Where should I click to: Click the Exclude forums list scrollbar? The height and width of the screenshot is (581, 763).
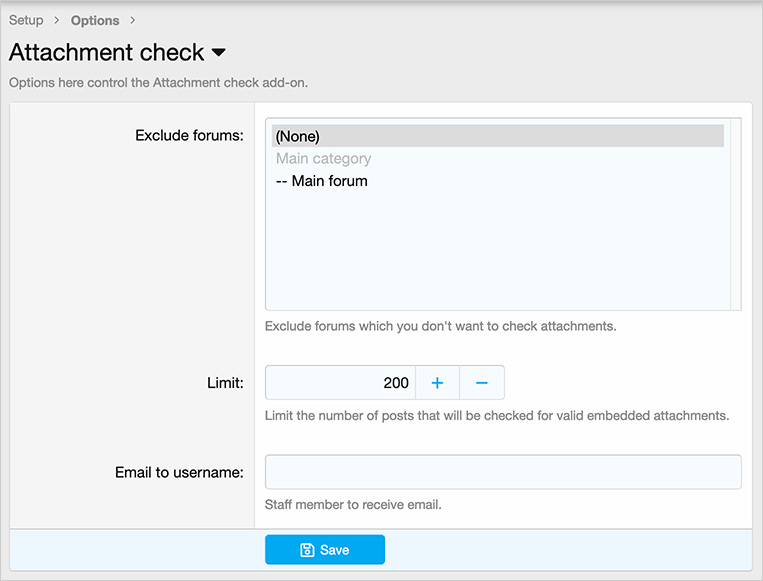point(736,214)
